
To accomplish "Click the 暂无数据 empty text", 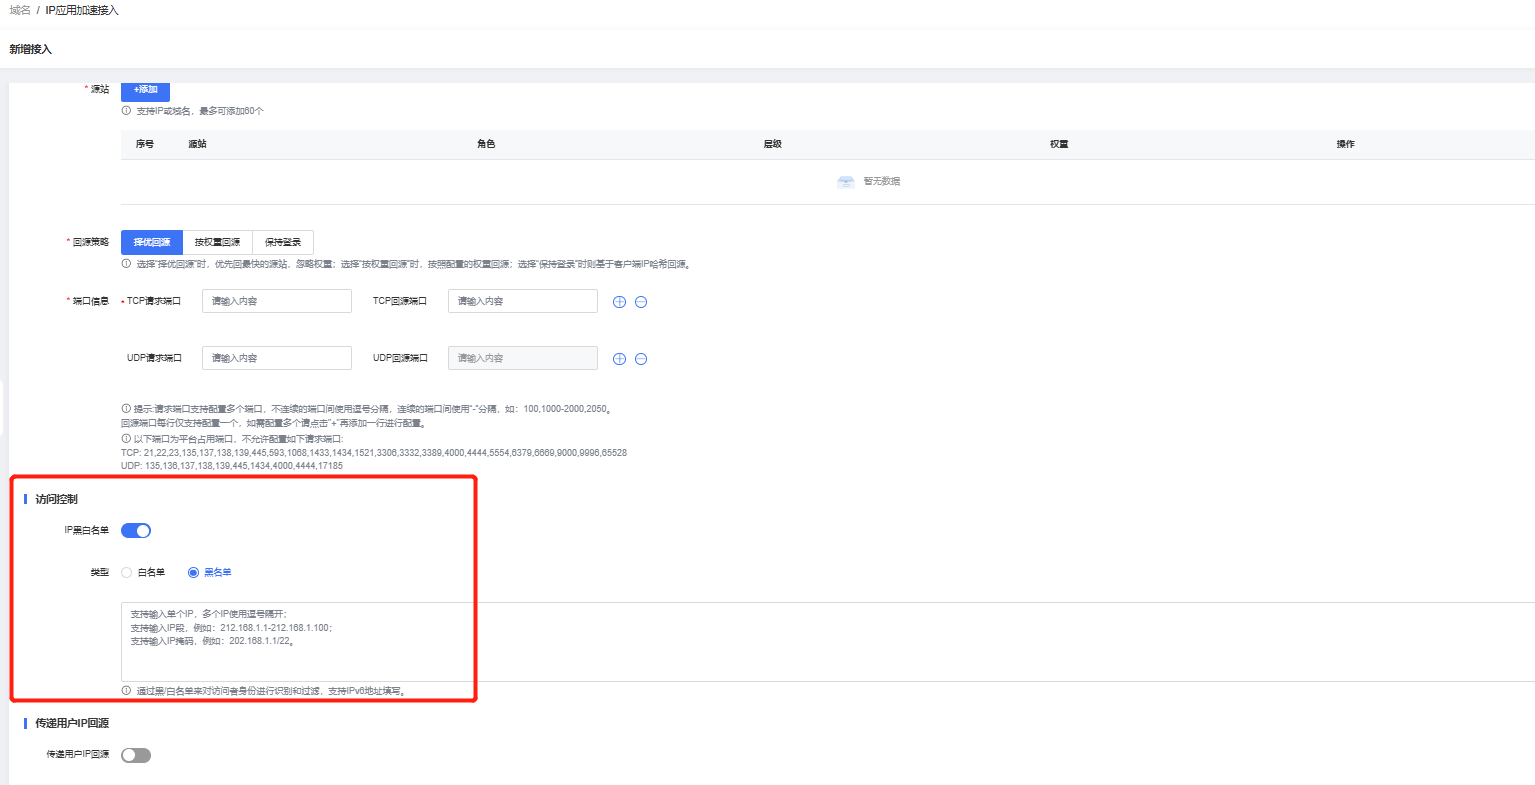I will [882, 182].
